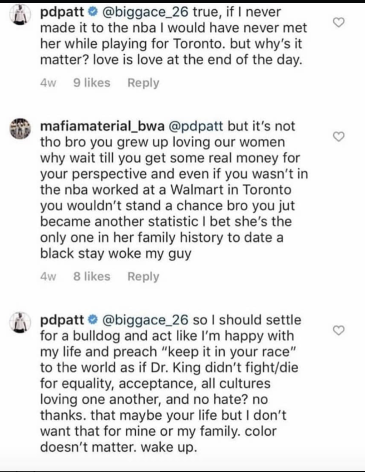
Task: Click verified badge on first pdpatt comment
Action: tap(92, 13)
